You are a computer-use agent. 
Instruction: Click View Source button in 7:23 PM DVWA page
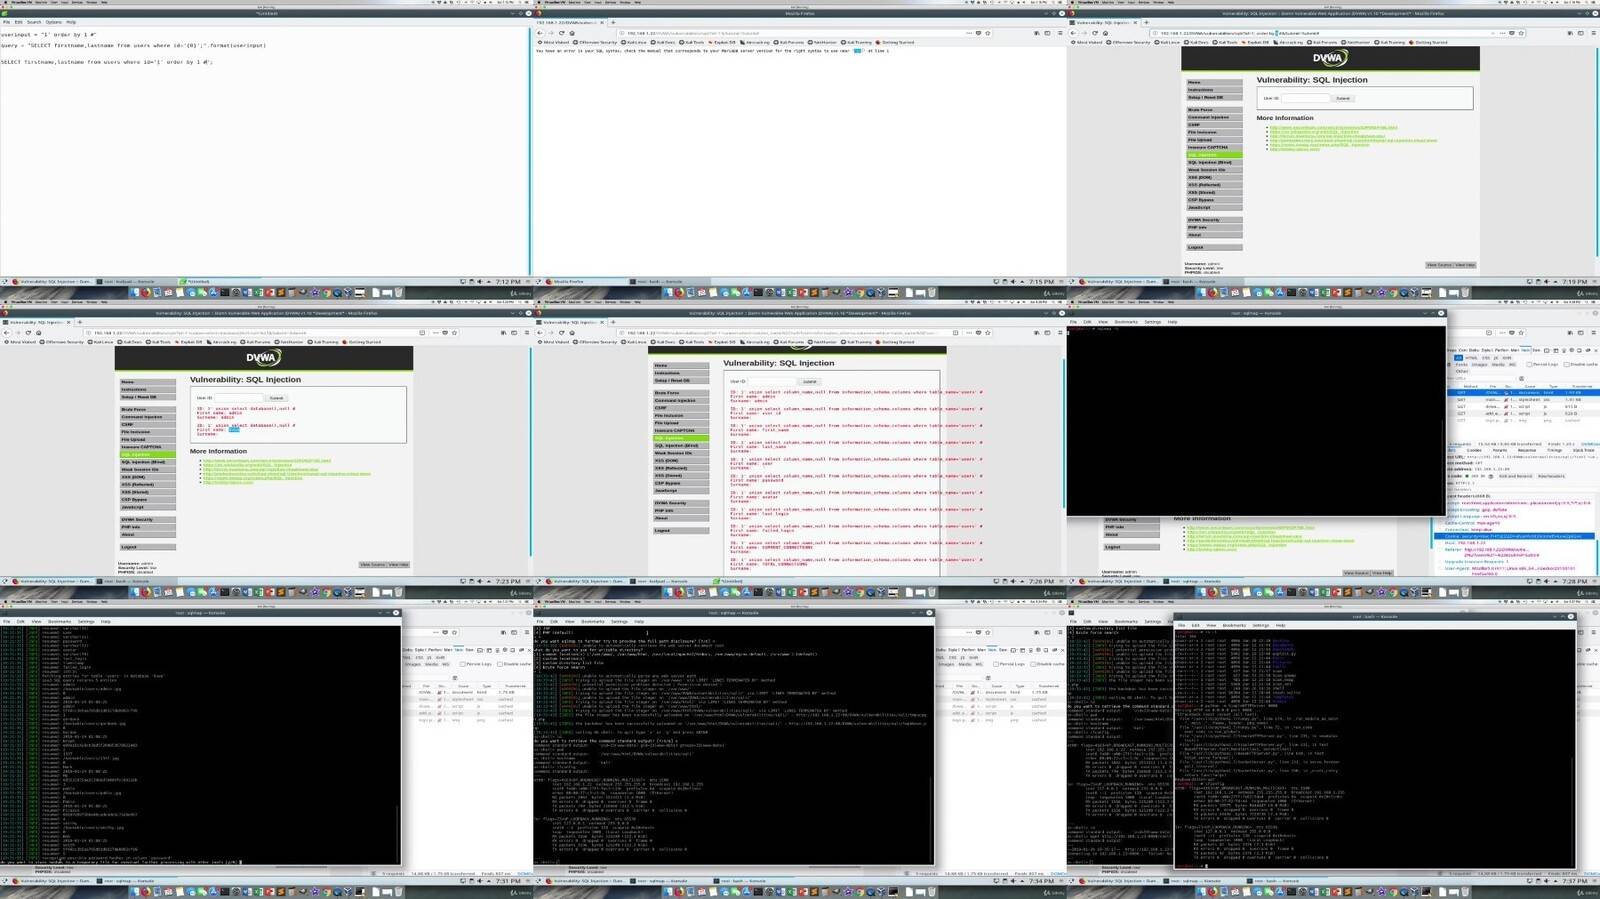click(372, 565)
